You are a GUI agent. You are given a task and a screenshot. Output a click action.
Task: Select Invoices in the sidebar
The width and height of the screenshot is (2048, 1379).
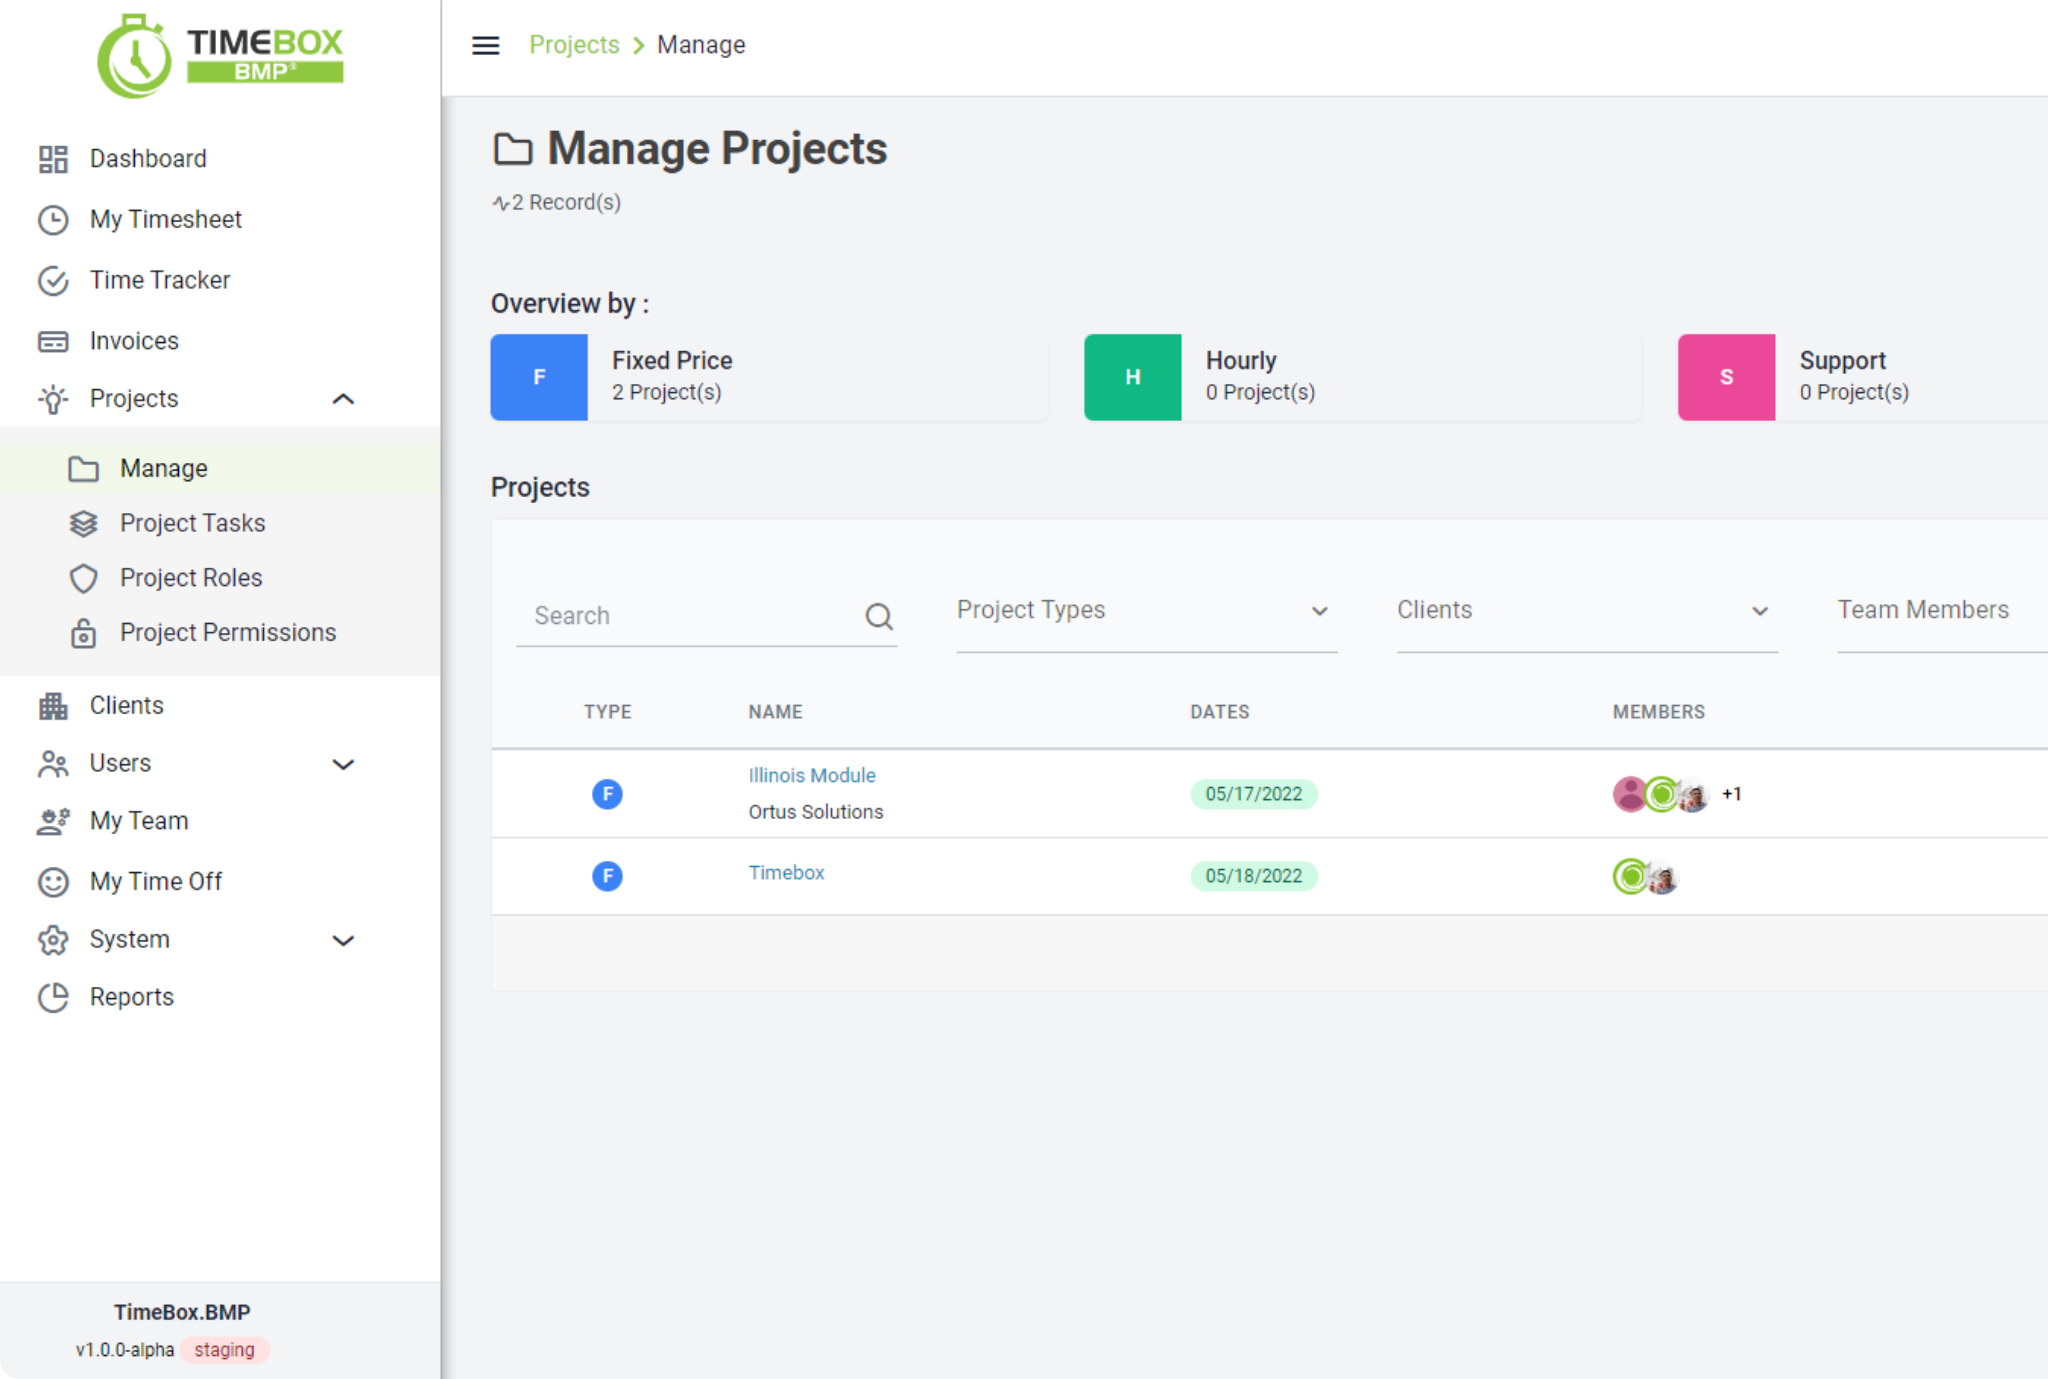(134, 342)
